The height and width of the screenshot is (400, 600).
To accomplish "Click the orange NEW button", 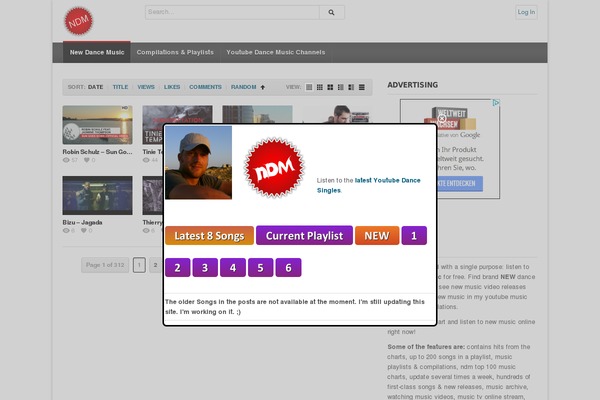I will click(377, 235).
